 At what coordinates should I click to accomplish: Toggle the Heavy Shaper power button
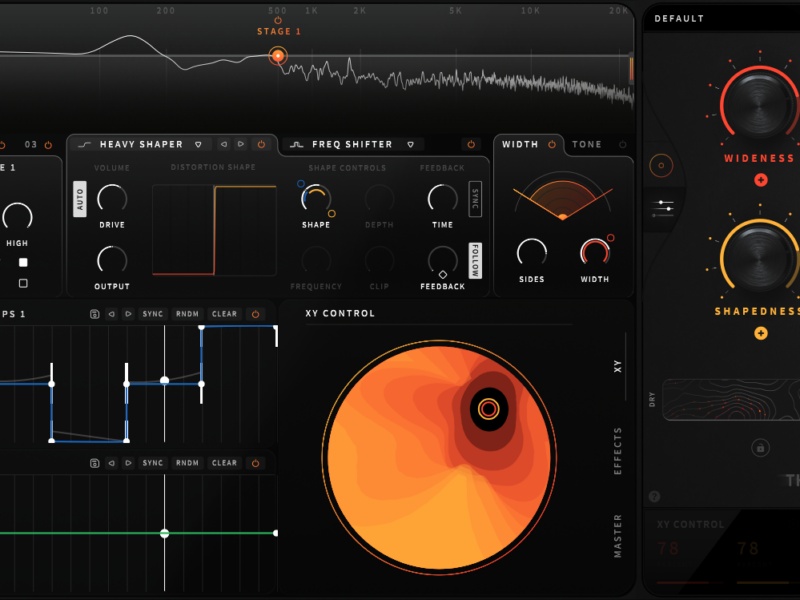click(261, 145)
